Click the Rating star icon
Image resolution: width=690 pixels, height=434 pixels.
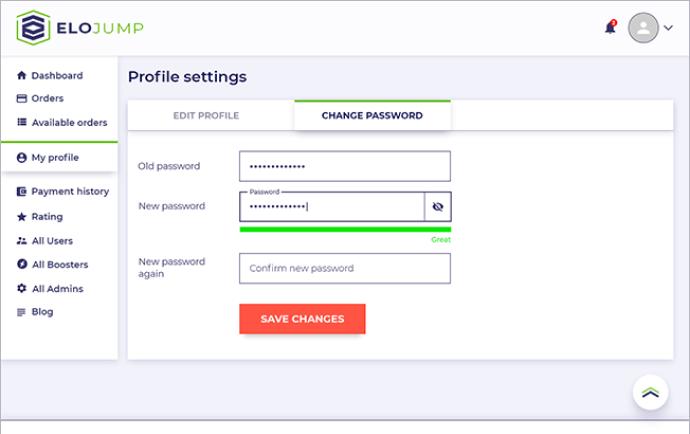[21, 217]
